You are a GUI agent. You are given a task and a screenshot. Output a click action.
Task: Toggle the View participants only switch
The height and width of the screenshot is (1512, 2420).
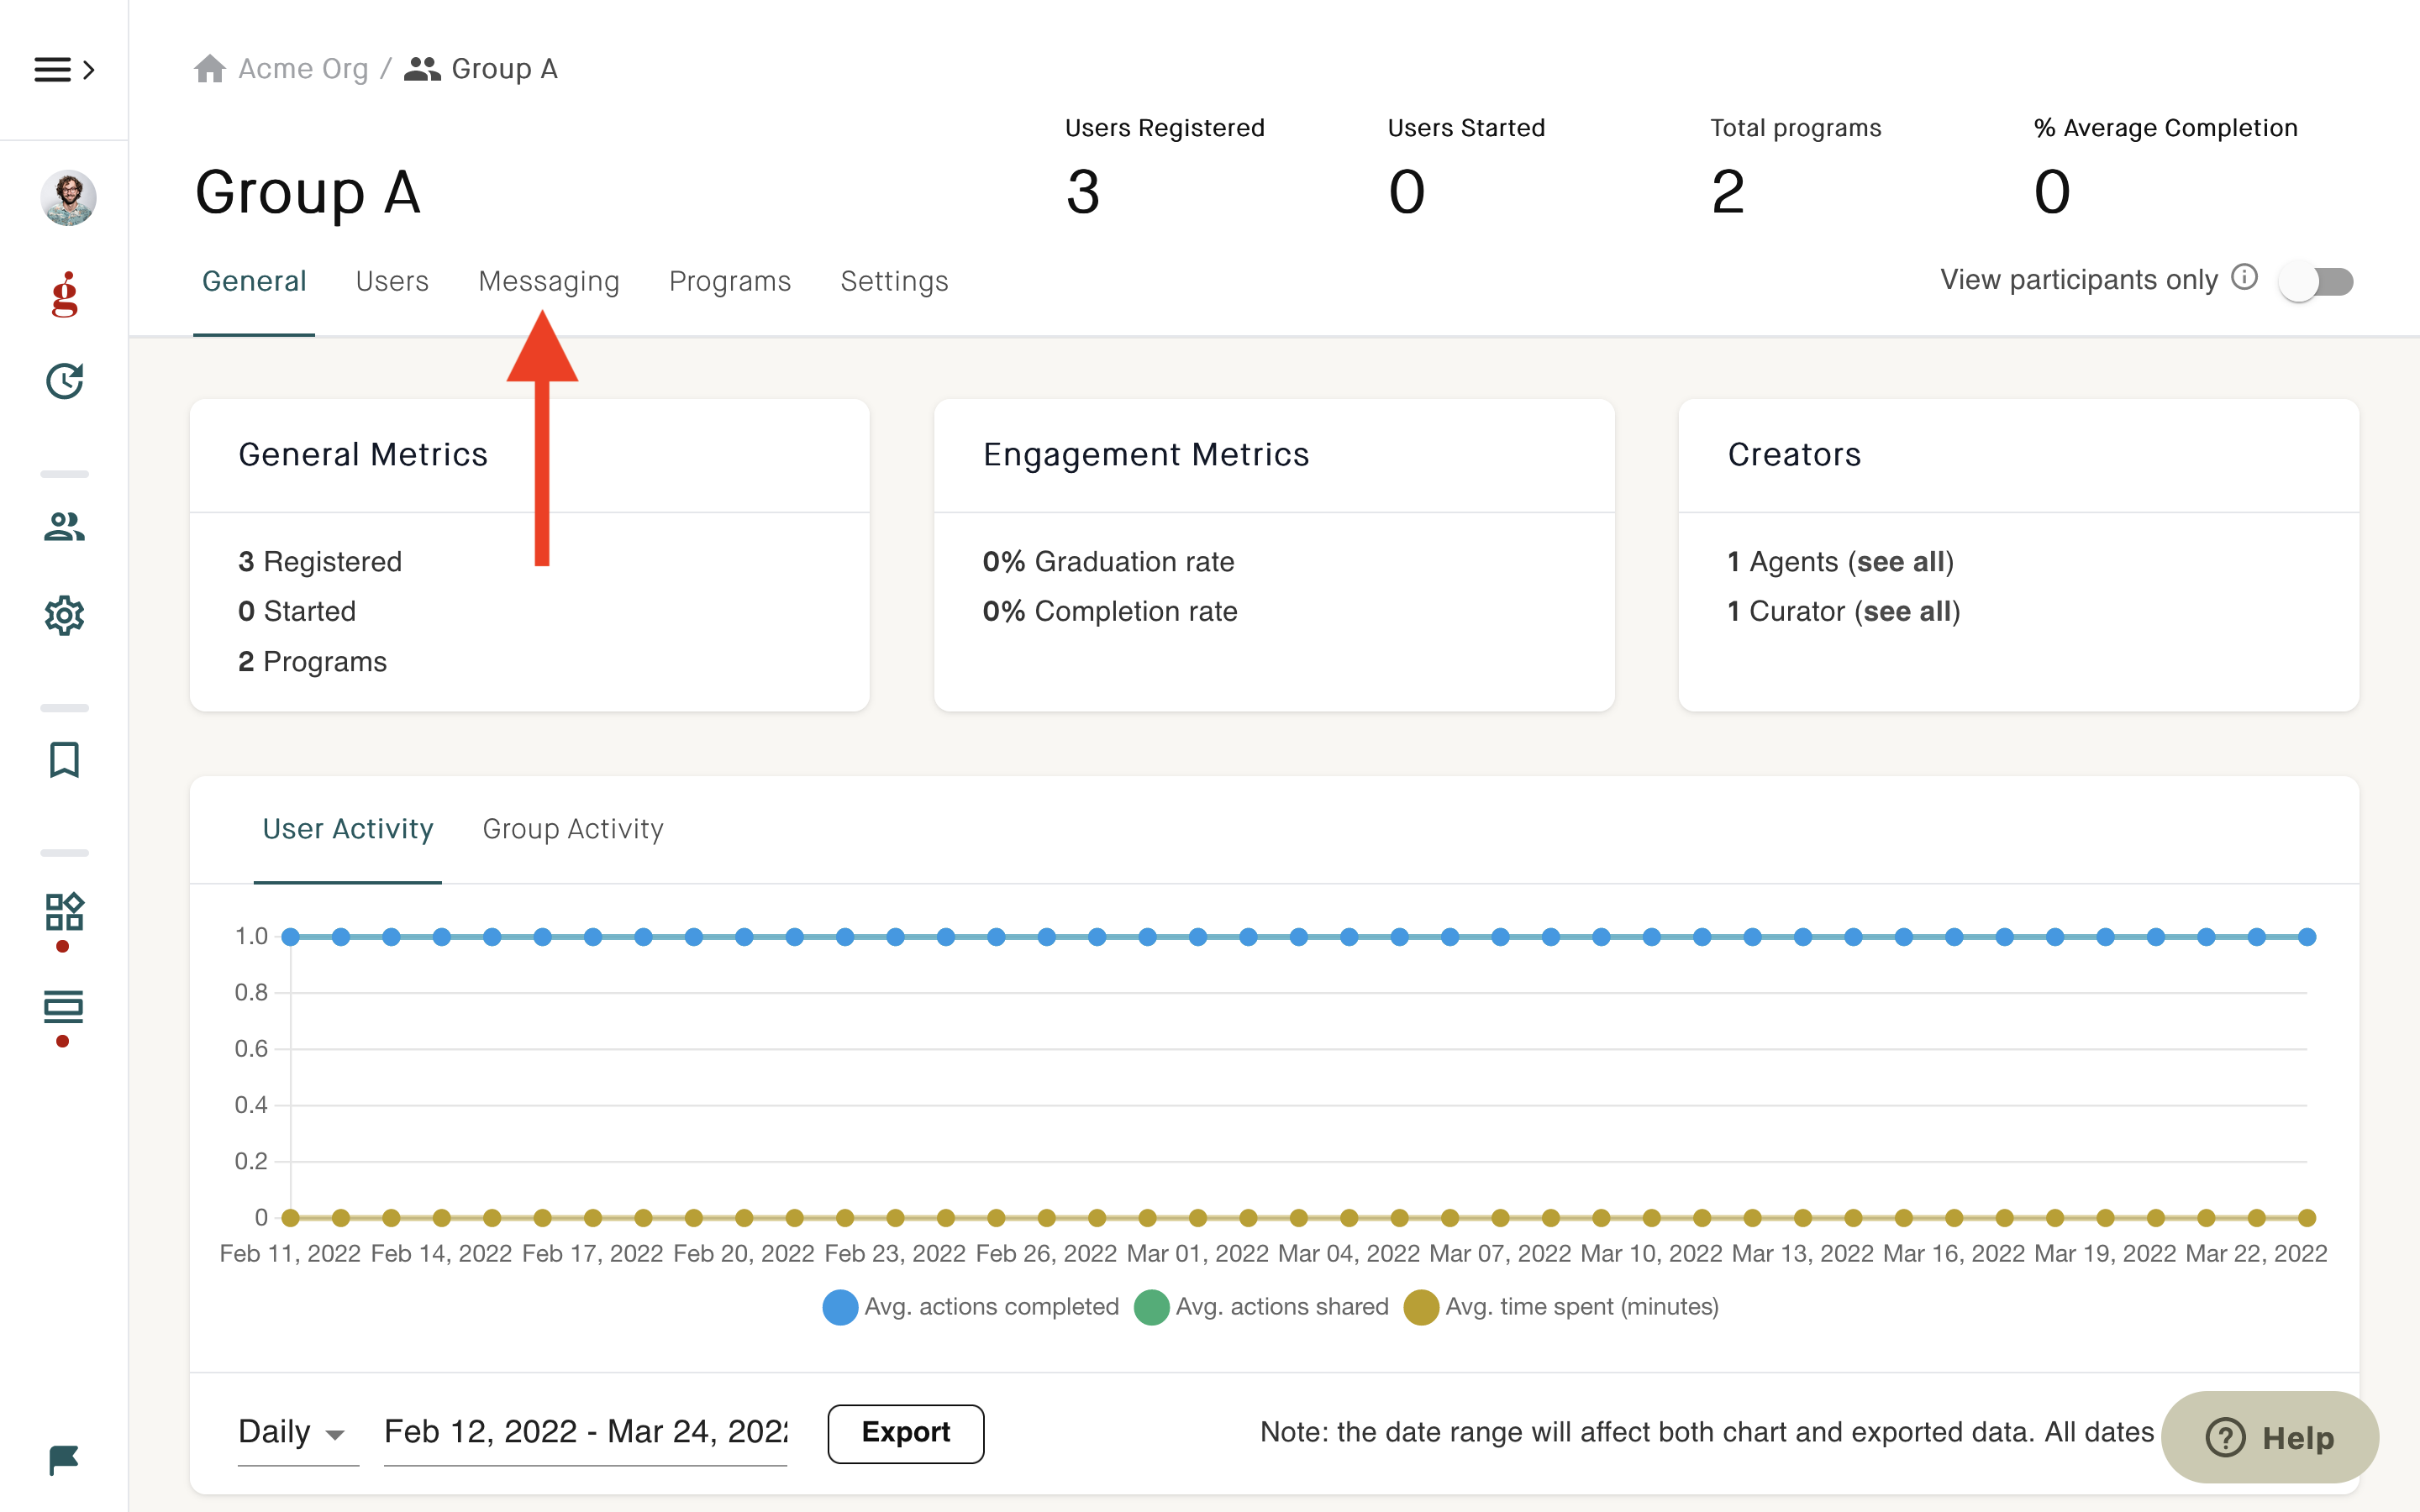(2316, 281)
